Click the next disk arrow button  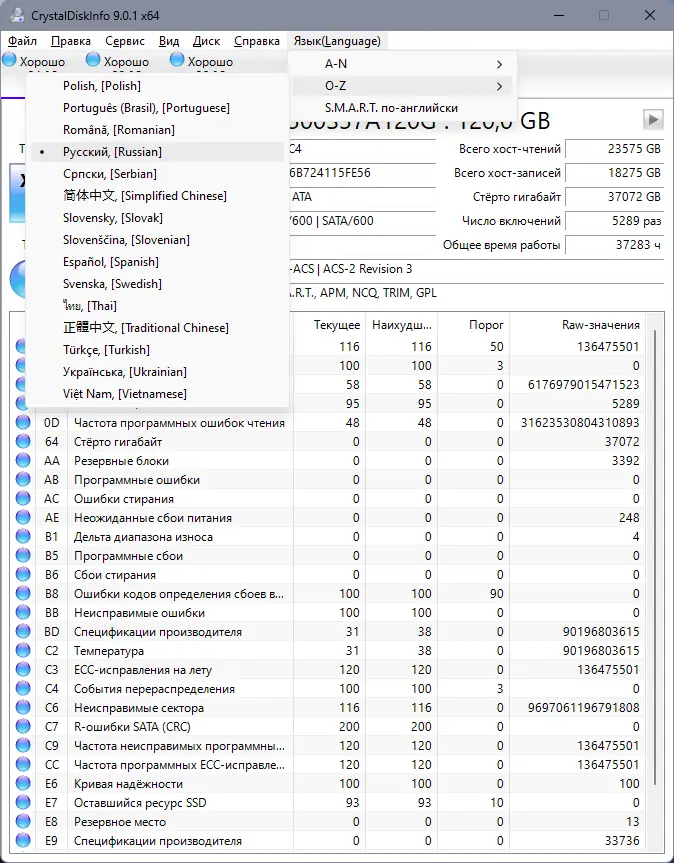point(653,119)
